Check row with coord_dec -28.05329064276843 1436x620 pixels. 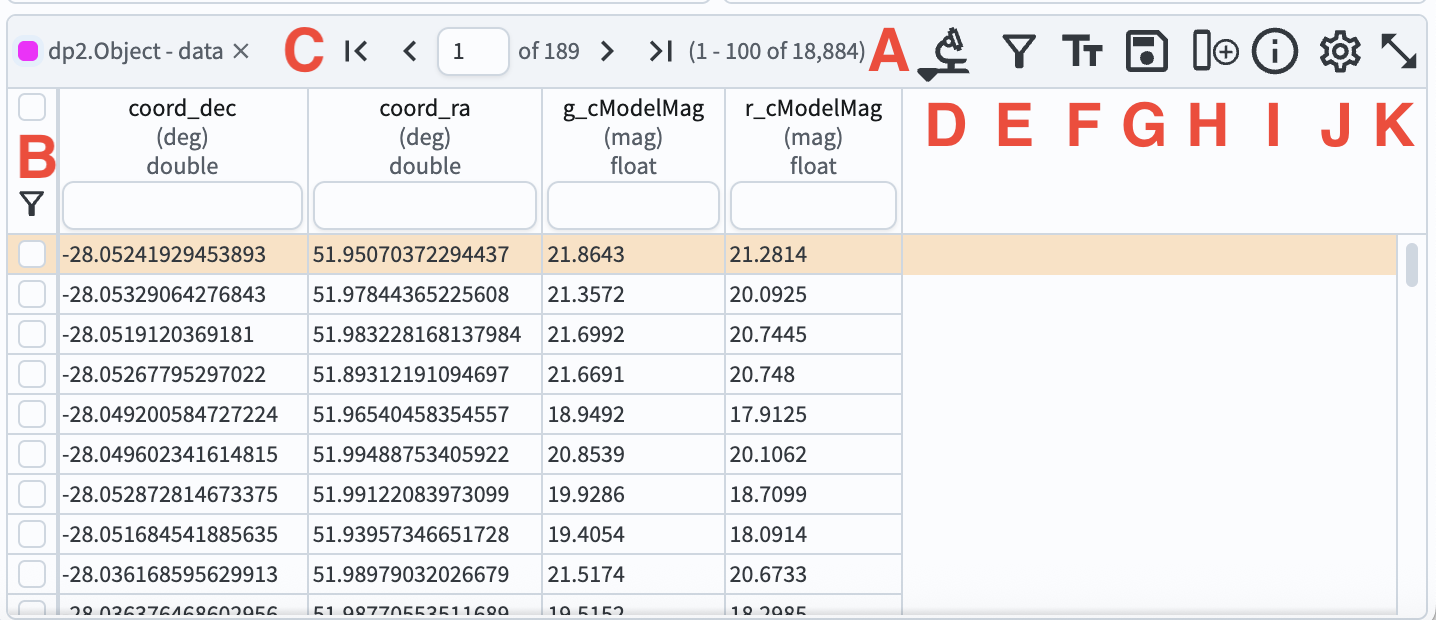click(32, 294)
